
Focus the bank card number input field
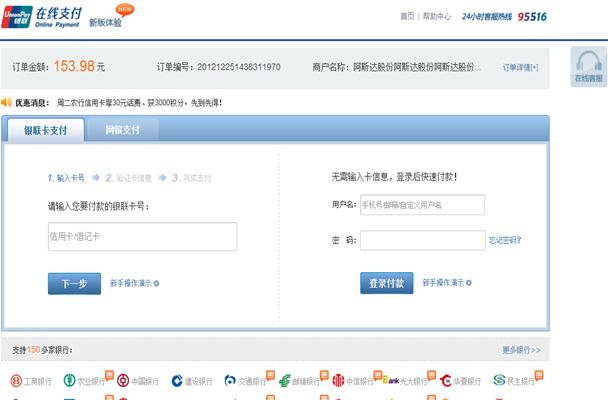click(142, 236)
